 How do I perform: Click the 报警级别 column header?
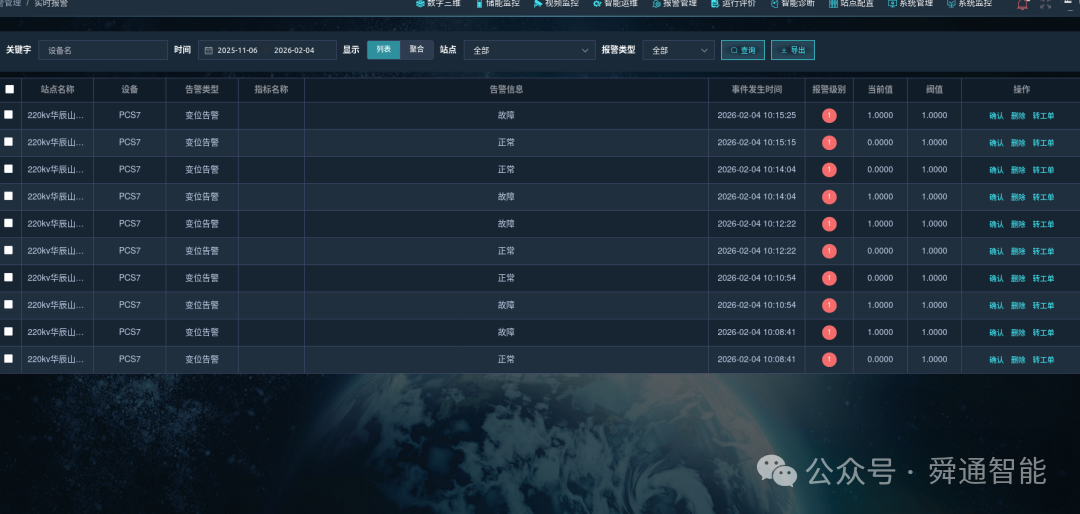pos(829,90)
